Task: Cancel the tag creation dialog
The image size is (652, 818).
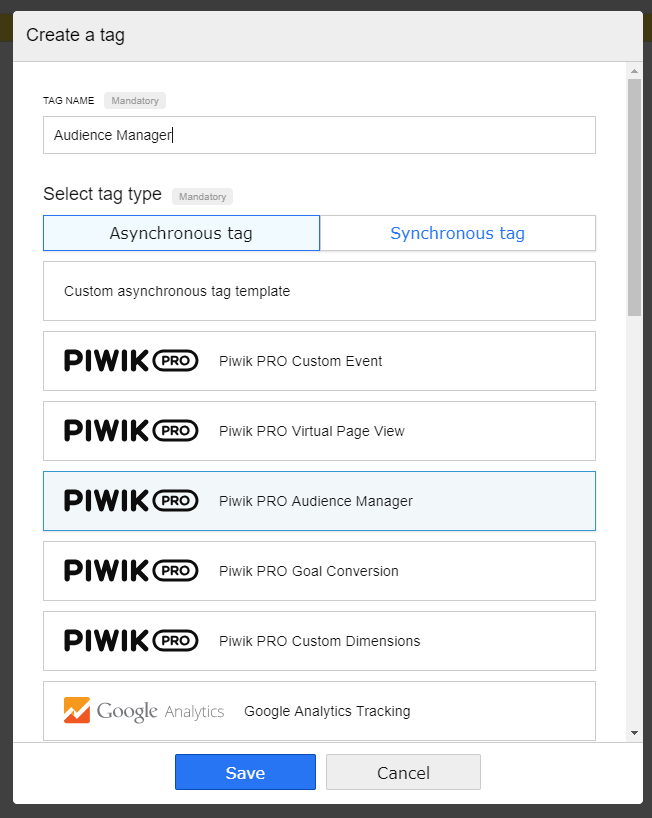Action: click(x=403, y=772)
